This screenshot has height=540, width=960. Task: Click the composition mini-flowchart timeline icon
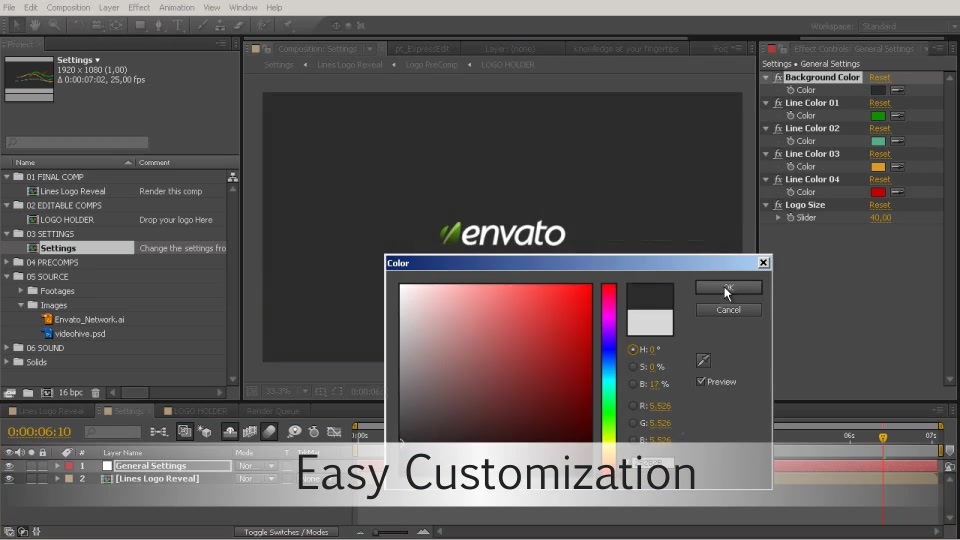point(159,432)
